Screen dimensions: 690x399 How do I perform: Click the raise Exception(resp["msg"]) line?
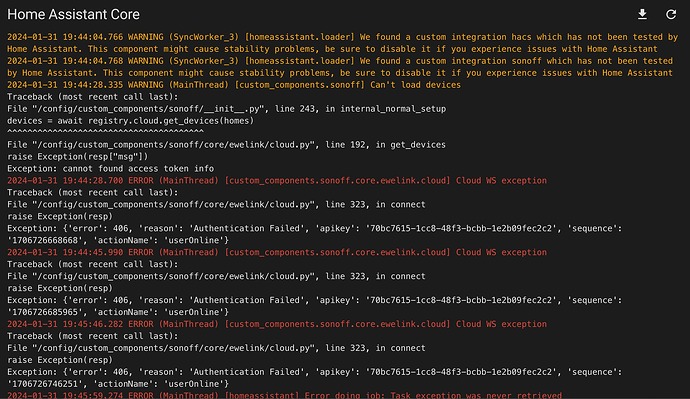click(x=77, y=157)
